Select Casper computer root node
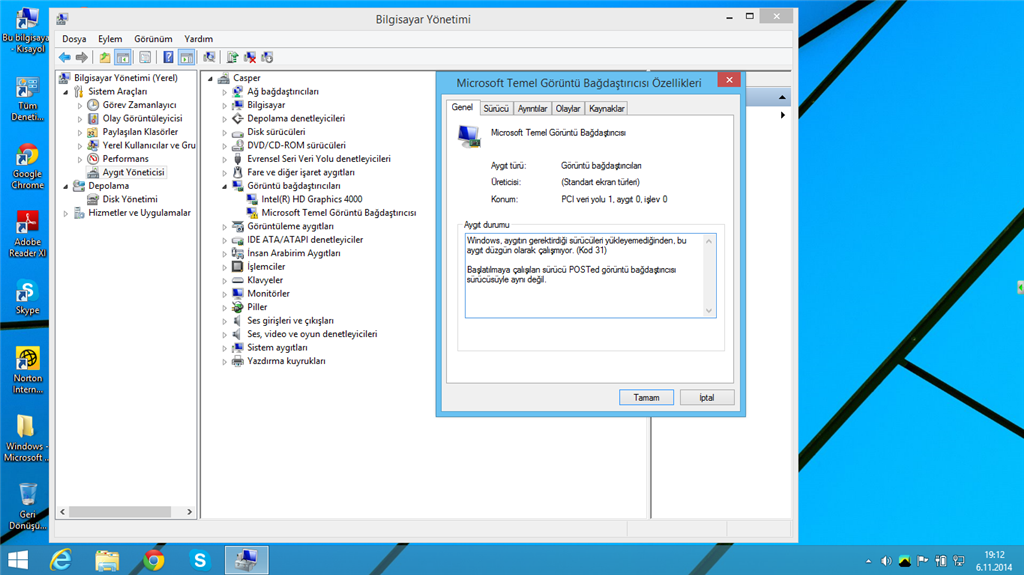This screenshot has width=1024, height=575. 247,78
